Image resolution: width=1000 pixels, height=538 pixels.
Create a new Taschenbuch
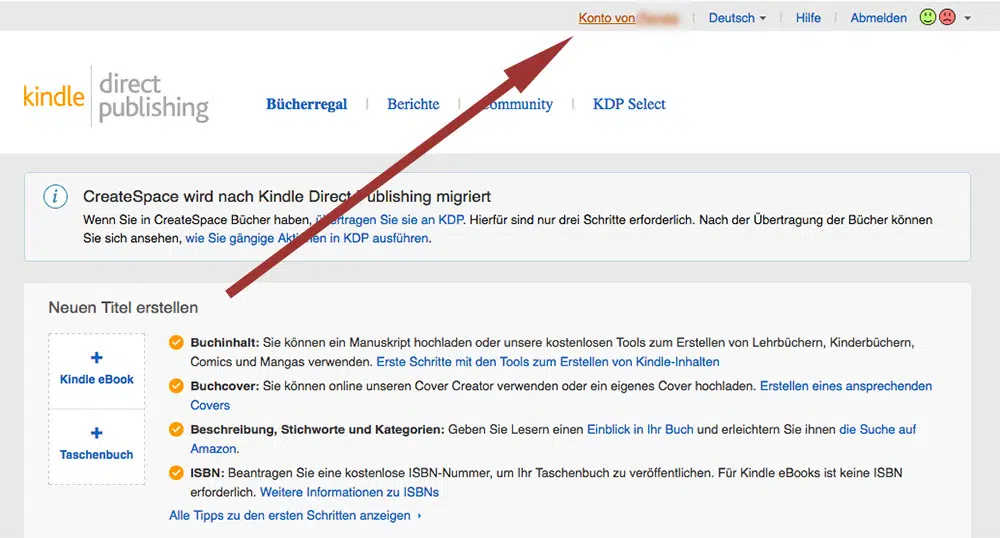96,446
